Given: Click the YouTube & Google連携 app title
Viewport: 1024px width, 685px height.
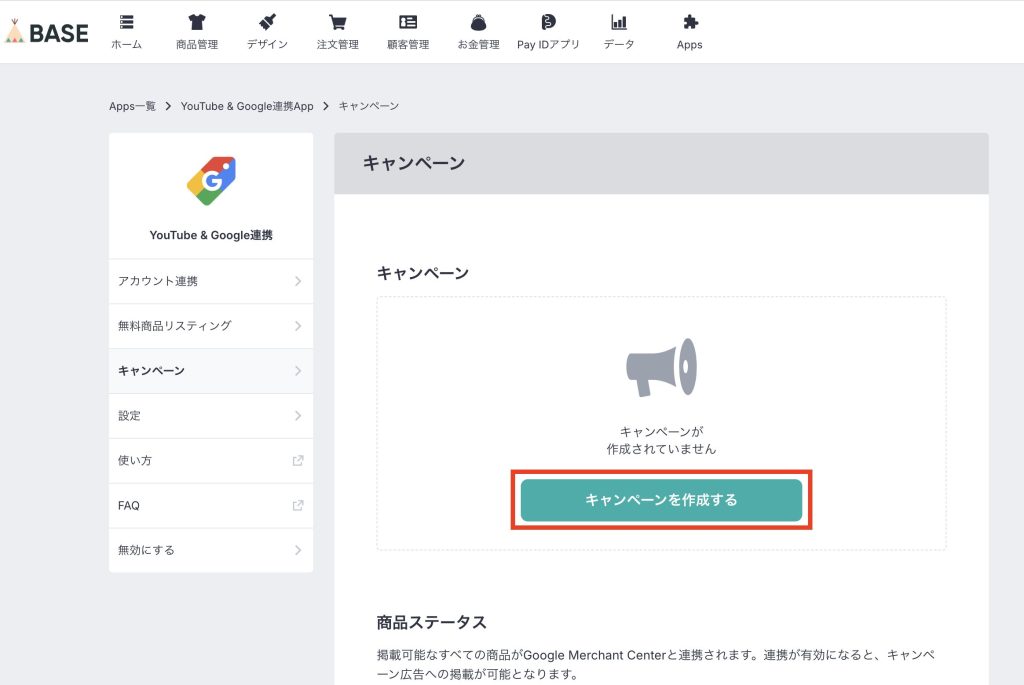Looking at the screenshot, I should click(211, 235).
